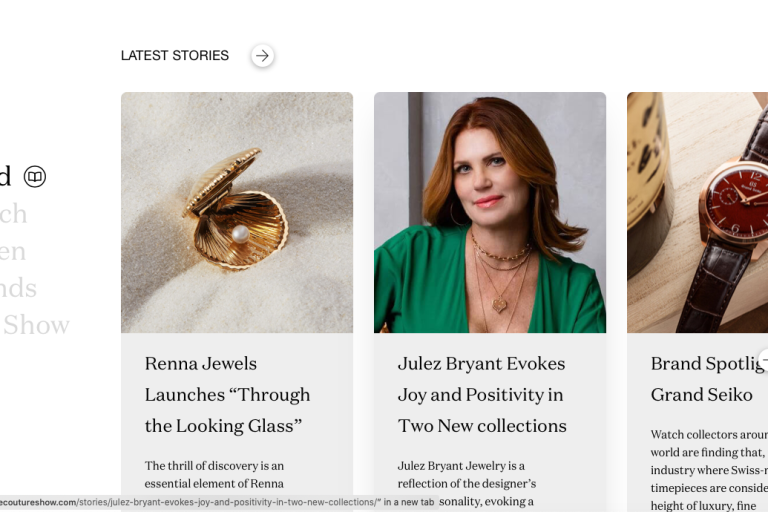Image resolution: width=768 pixels, height=512 pixels.
Task: Click the Julez Bryant Jewelry description text
Action: [462, 475]
